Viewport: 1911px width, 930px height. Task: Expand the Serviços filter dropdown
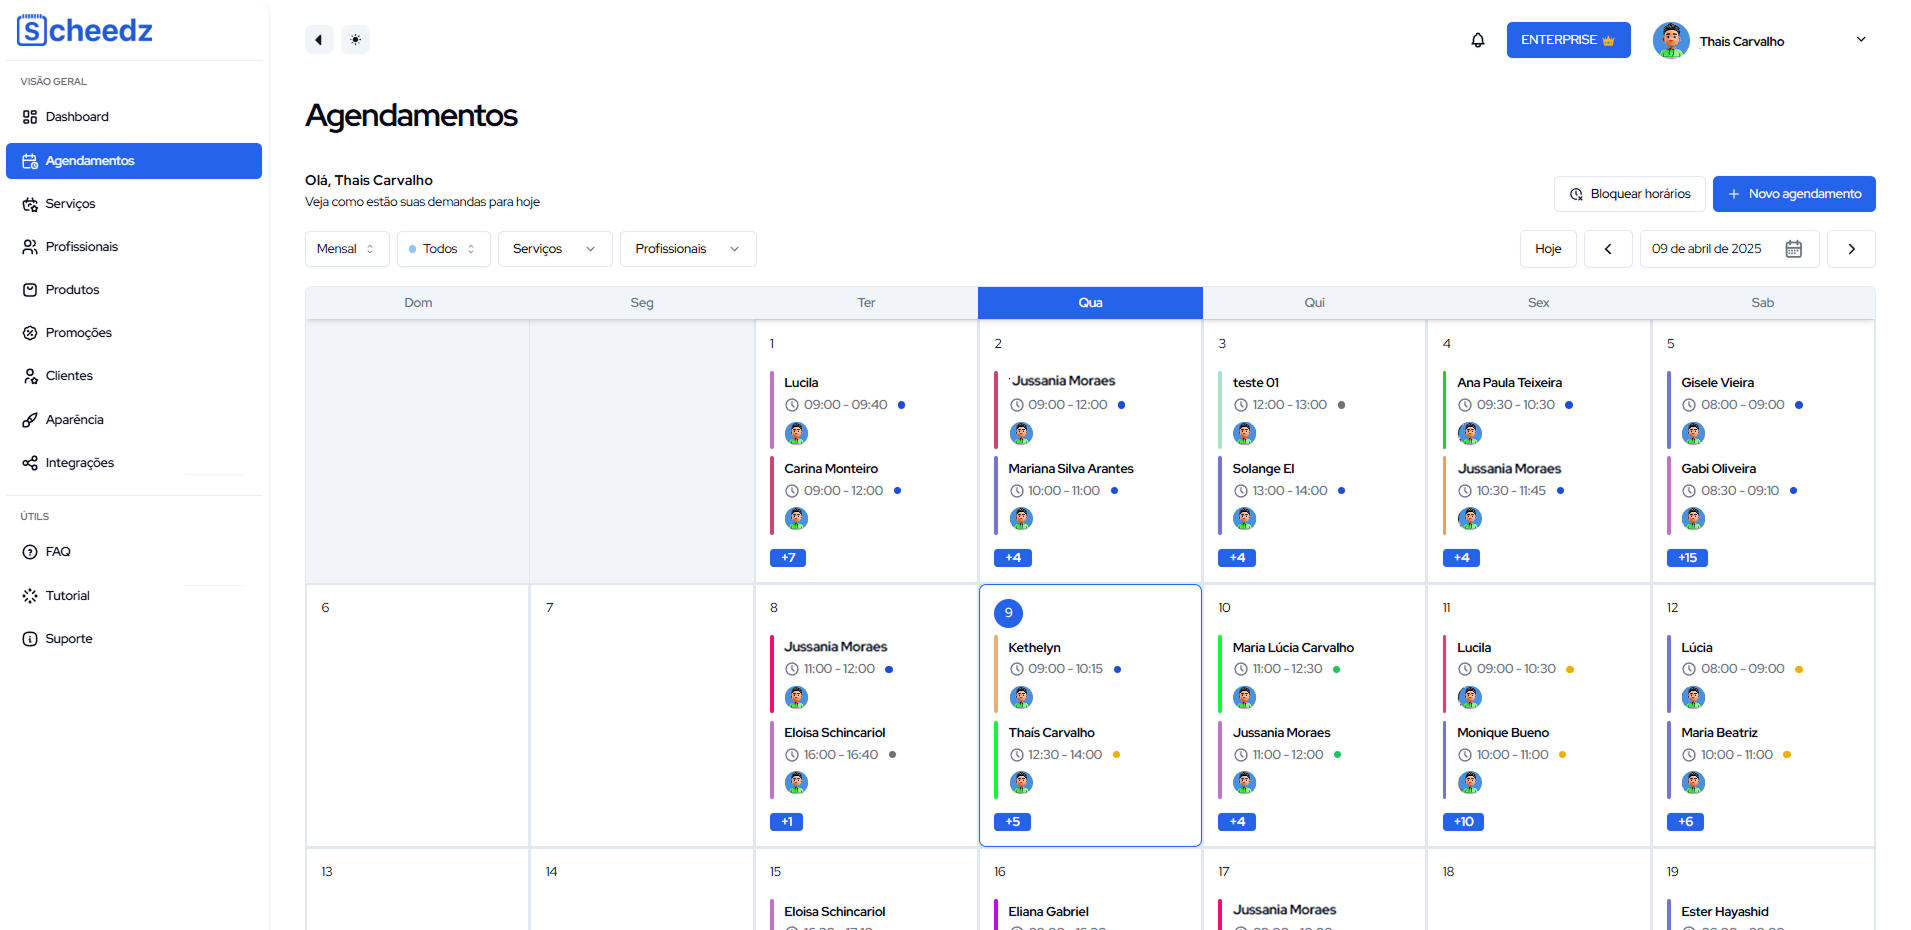[x=555, y=249]
